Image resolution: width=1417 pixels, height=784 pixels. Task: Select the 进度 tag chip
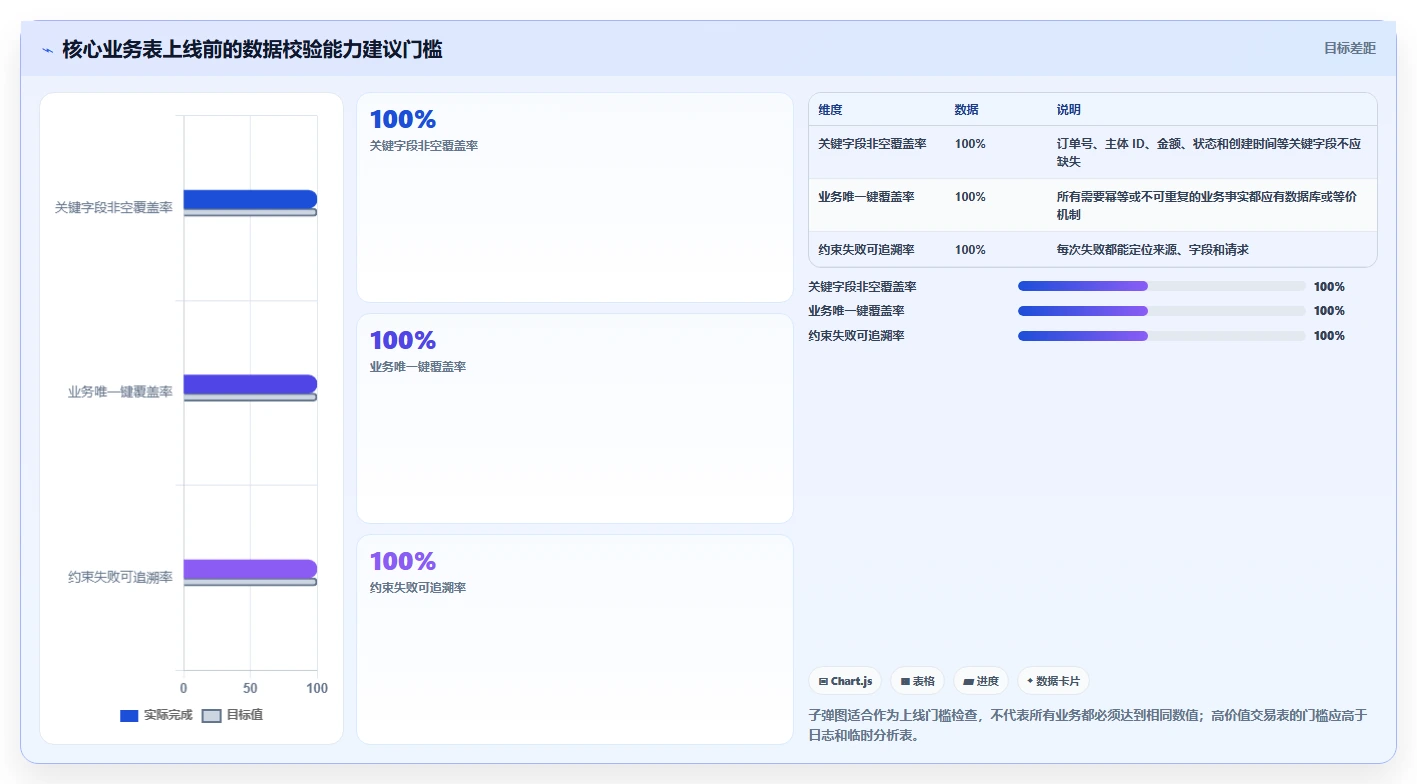[x=981, y=681]
